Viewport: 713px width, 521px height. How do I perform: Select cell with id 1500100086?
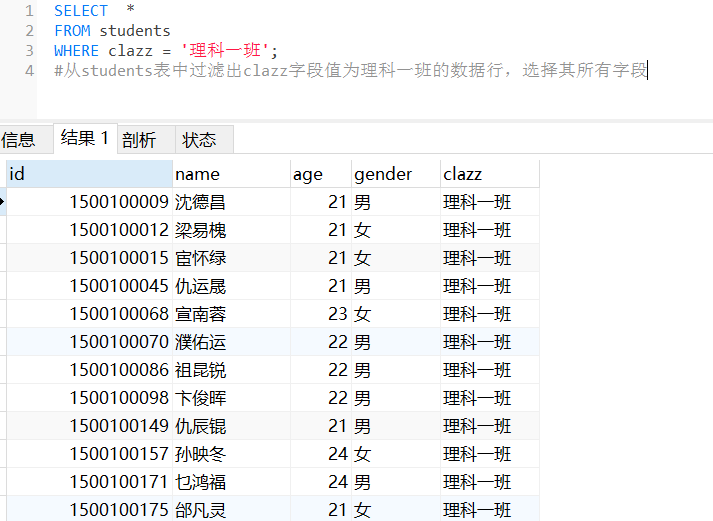click(90, 370)
